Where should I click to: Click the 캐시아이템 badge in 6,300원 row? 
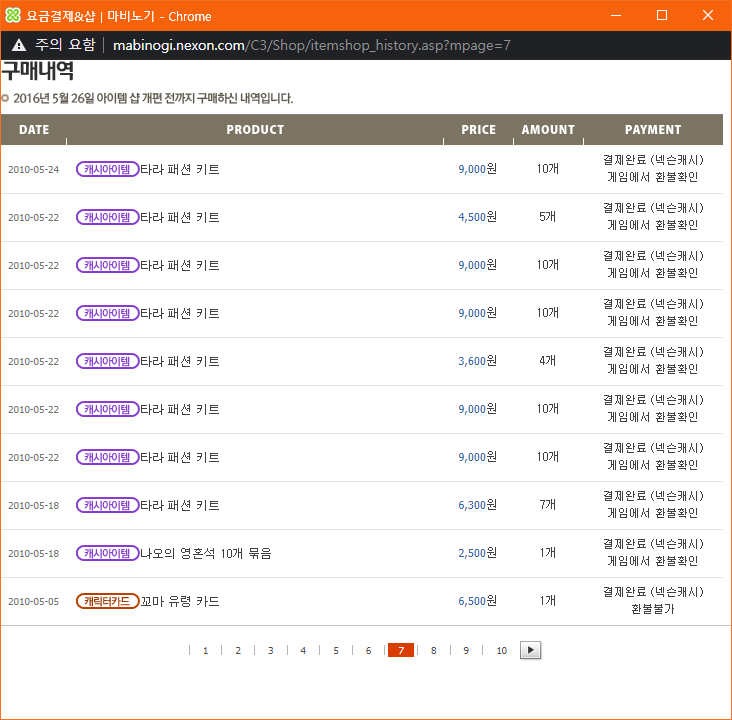107,505
